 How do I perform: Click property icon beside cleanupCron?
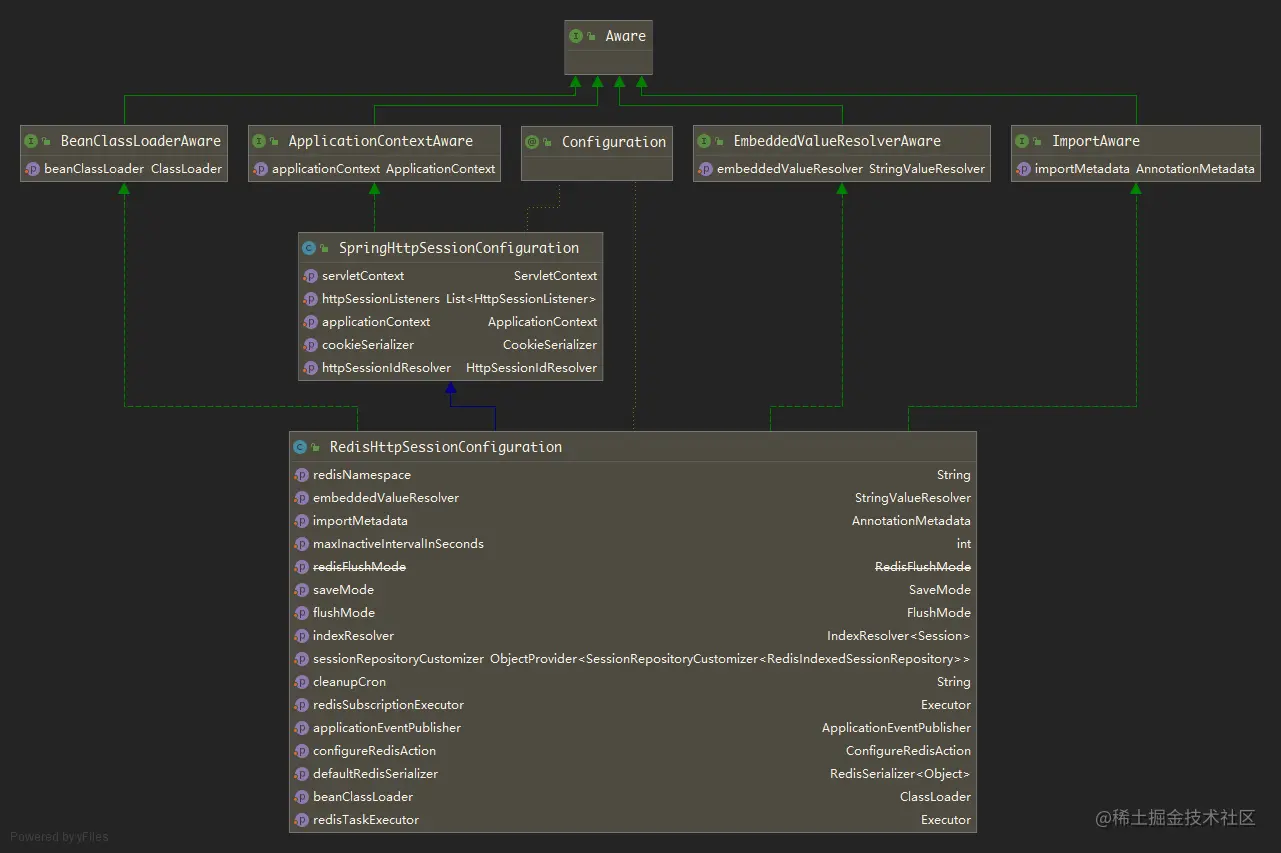pos(301,682)
